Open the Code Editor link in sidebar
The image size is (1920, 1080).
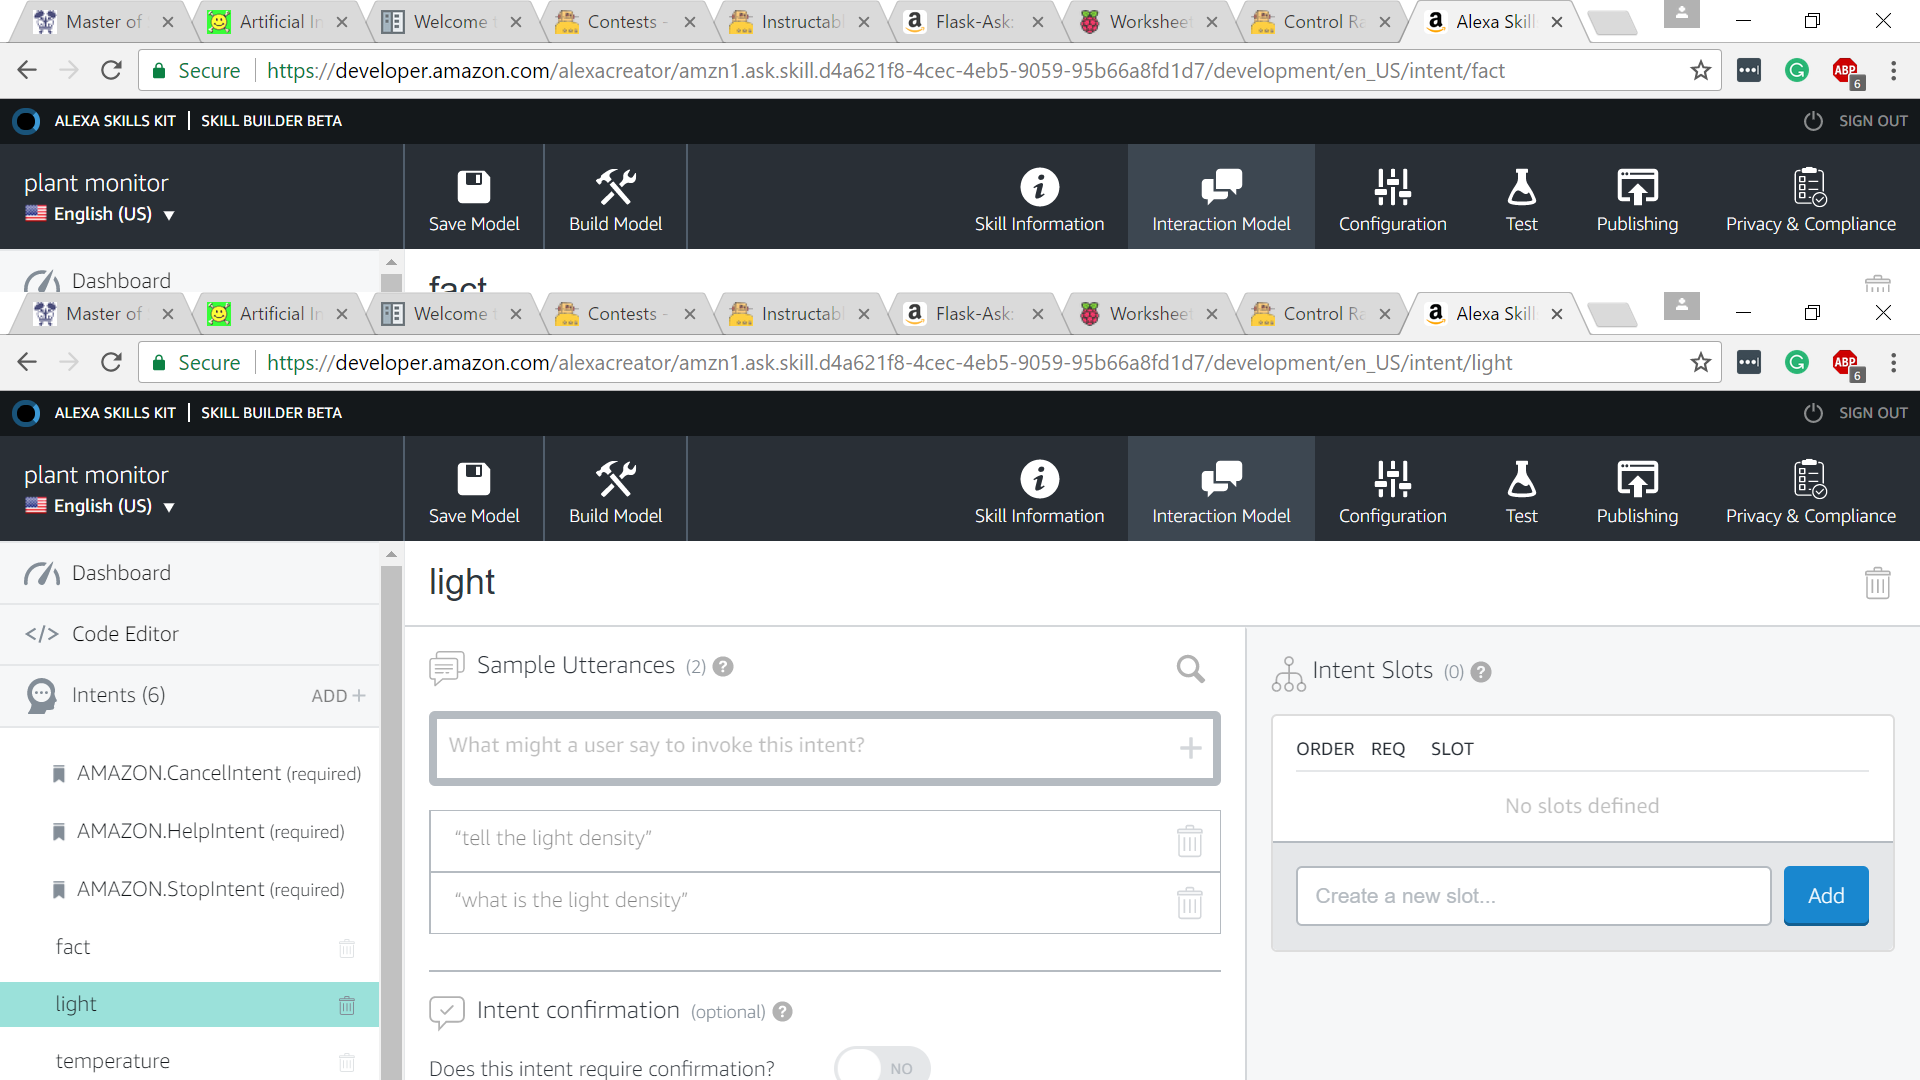125,634
